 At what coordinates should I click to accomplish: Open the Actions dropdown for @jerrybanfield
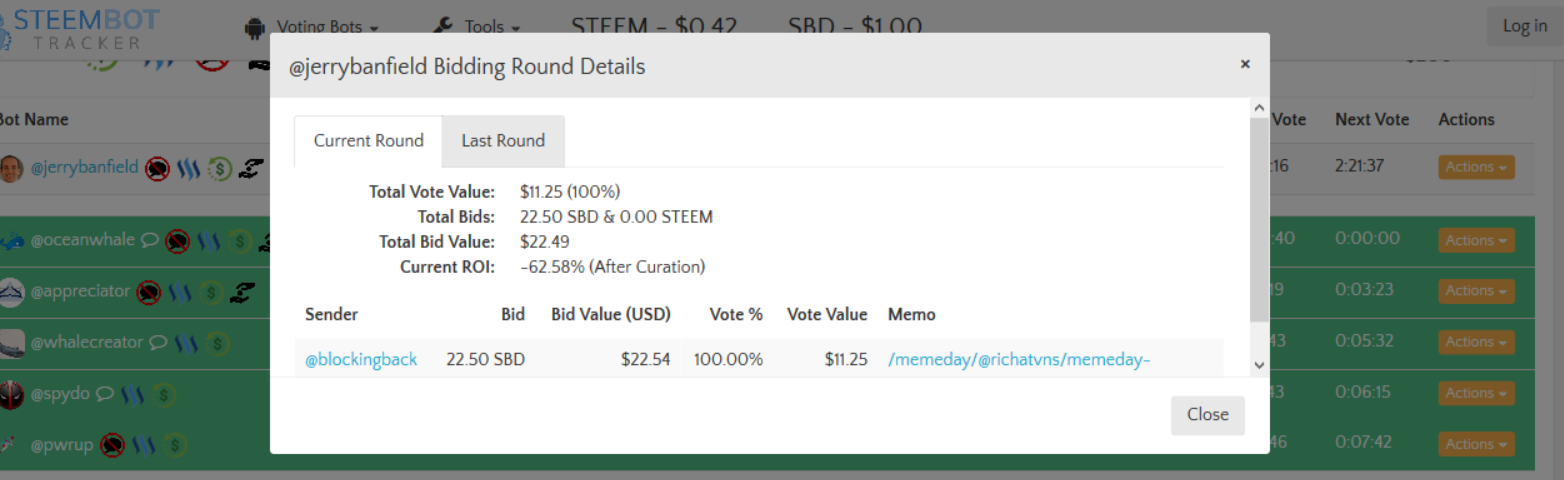(x=1475, y=167)
